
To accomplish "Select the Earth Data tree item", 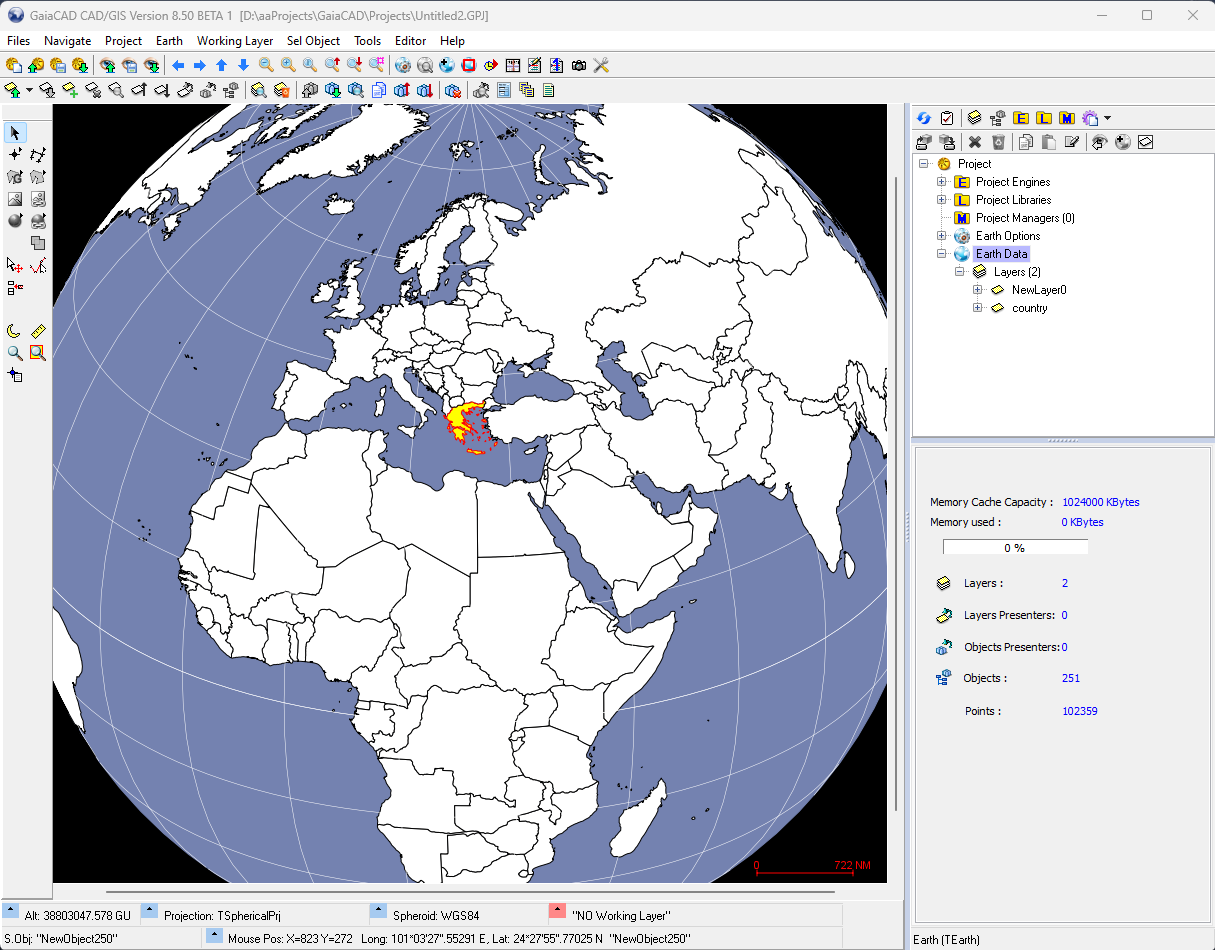I will tap(1001, 254).
